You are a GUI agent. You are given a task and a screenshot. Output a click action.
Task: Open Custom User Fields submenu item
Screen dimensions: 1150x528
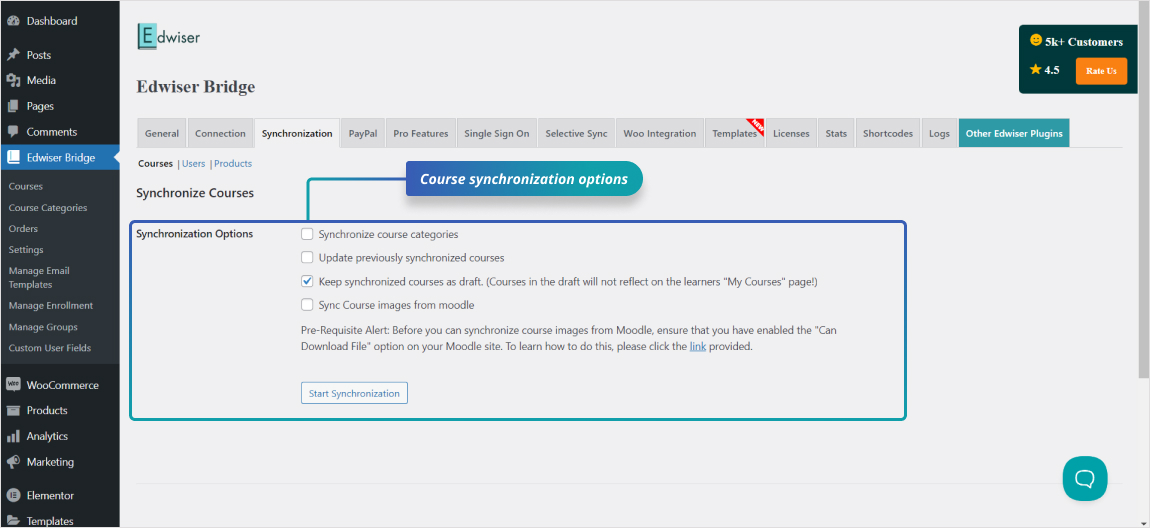point(50,348)
